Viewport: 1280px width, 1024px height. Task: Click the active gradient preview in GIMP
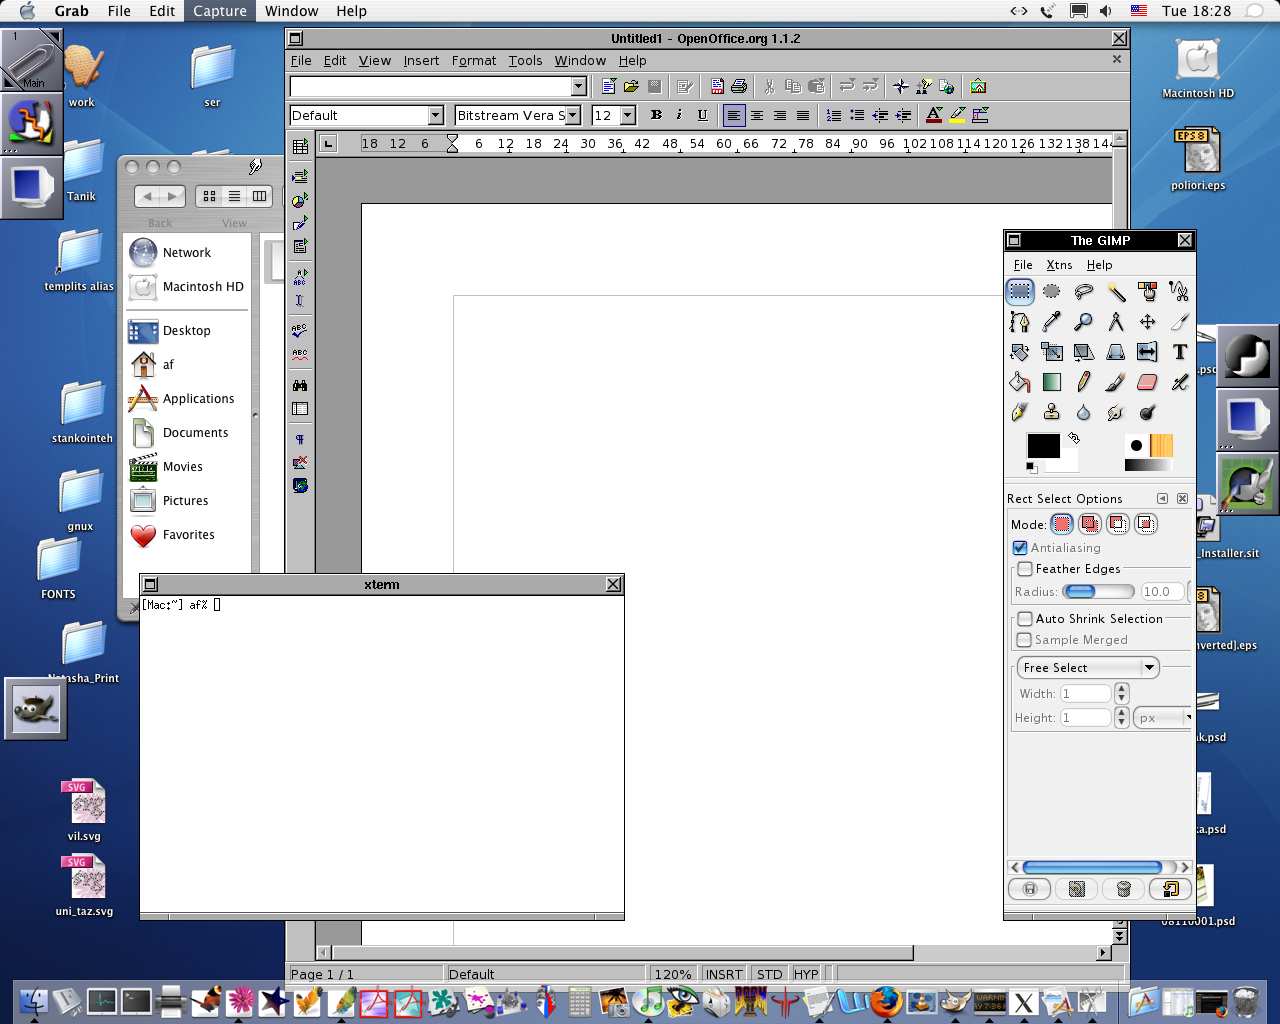(x=1147, y=465)
